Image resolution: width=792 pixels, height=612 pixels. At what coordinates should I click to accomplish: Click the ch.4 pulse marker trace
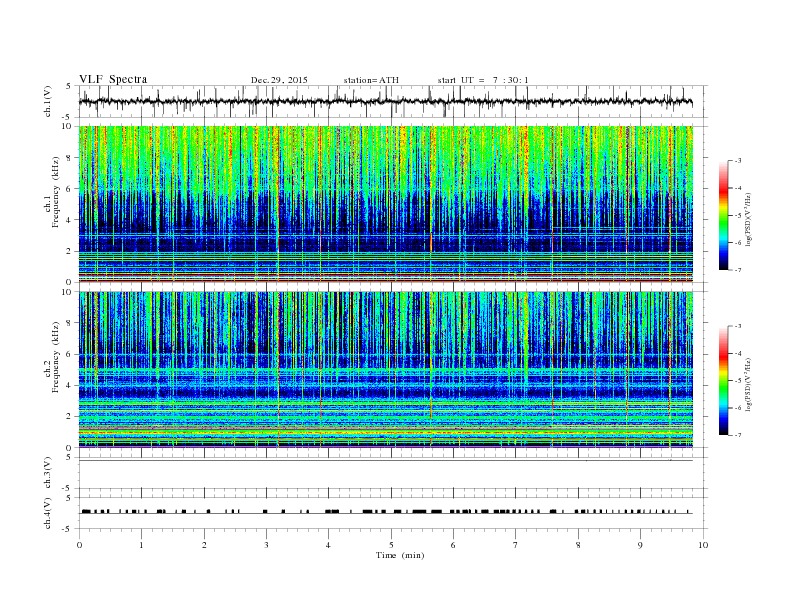click(x=386, y=512)
